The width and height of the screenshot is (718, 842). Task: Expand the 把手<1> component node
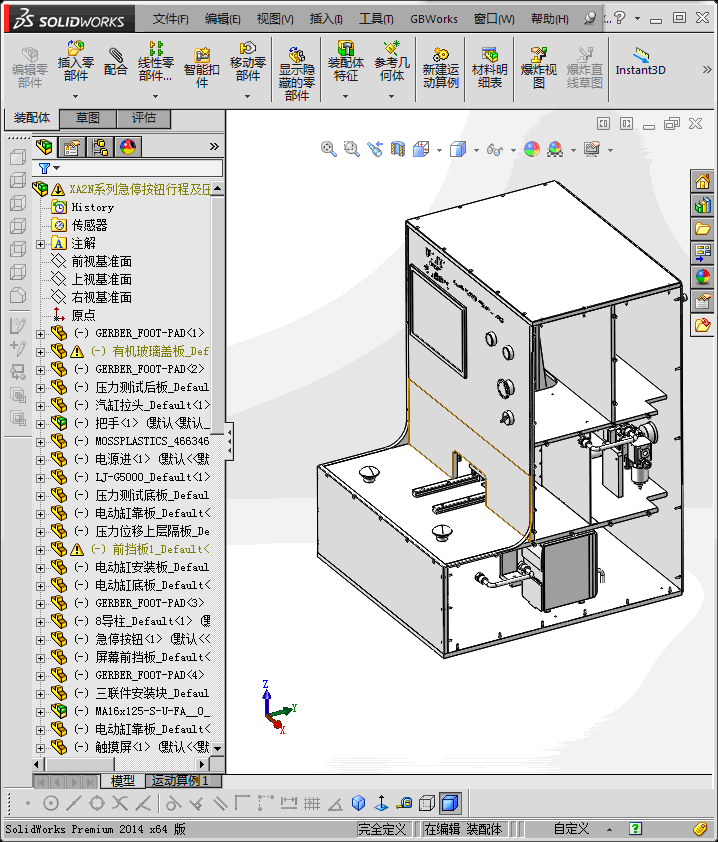coord(40,424)
